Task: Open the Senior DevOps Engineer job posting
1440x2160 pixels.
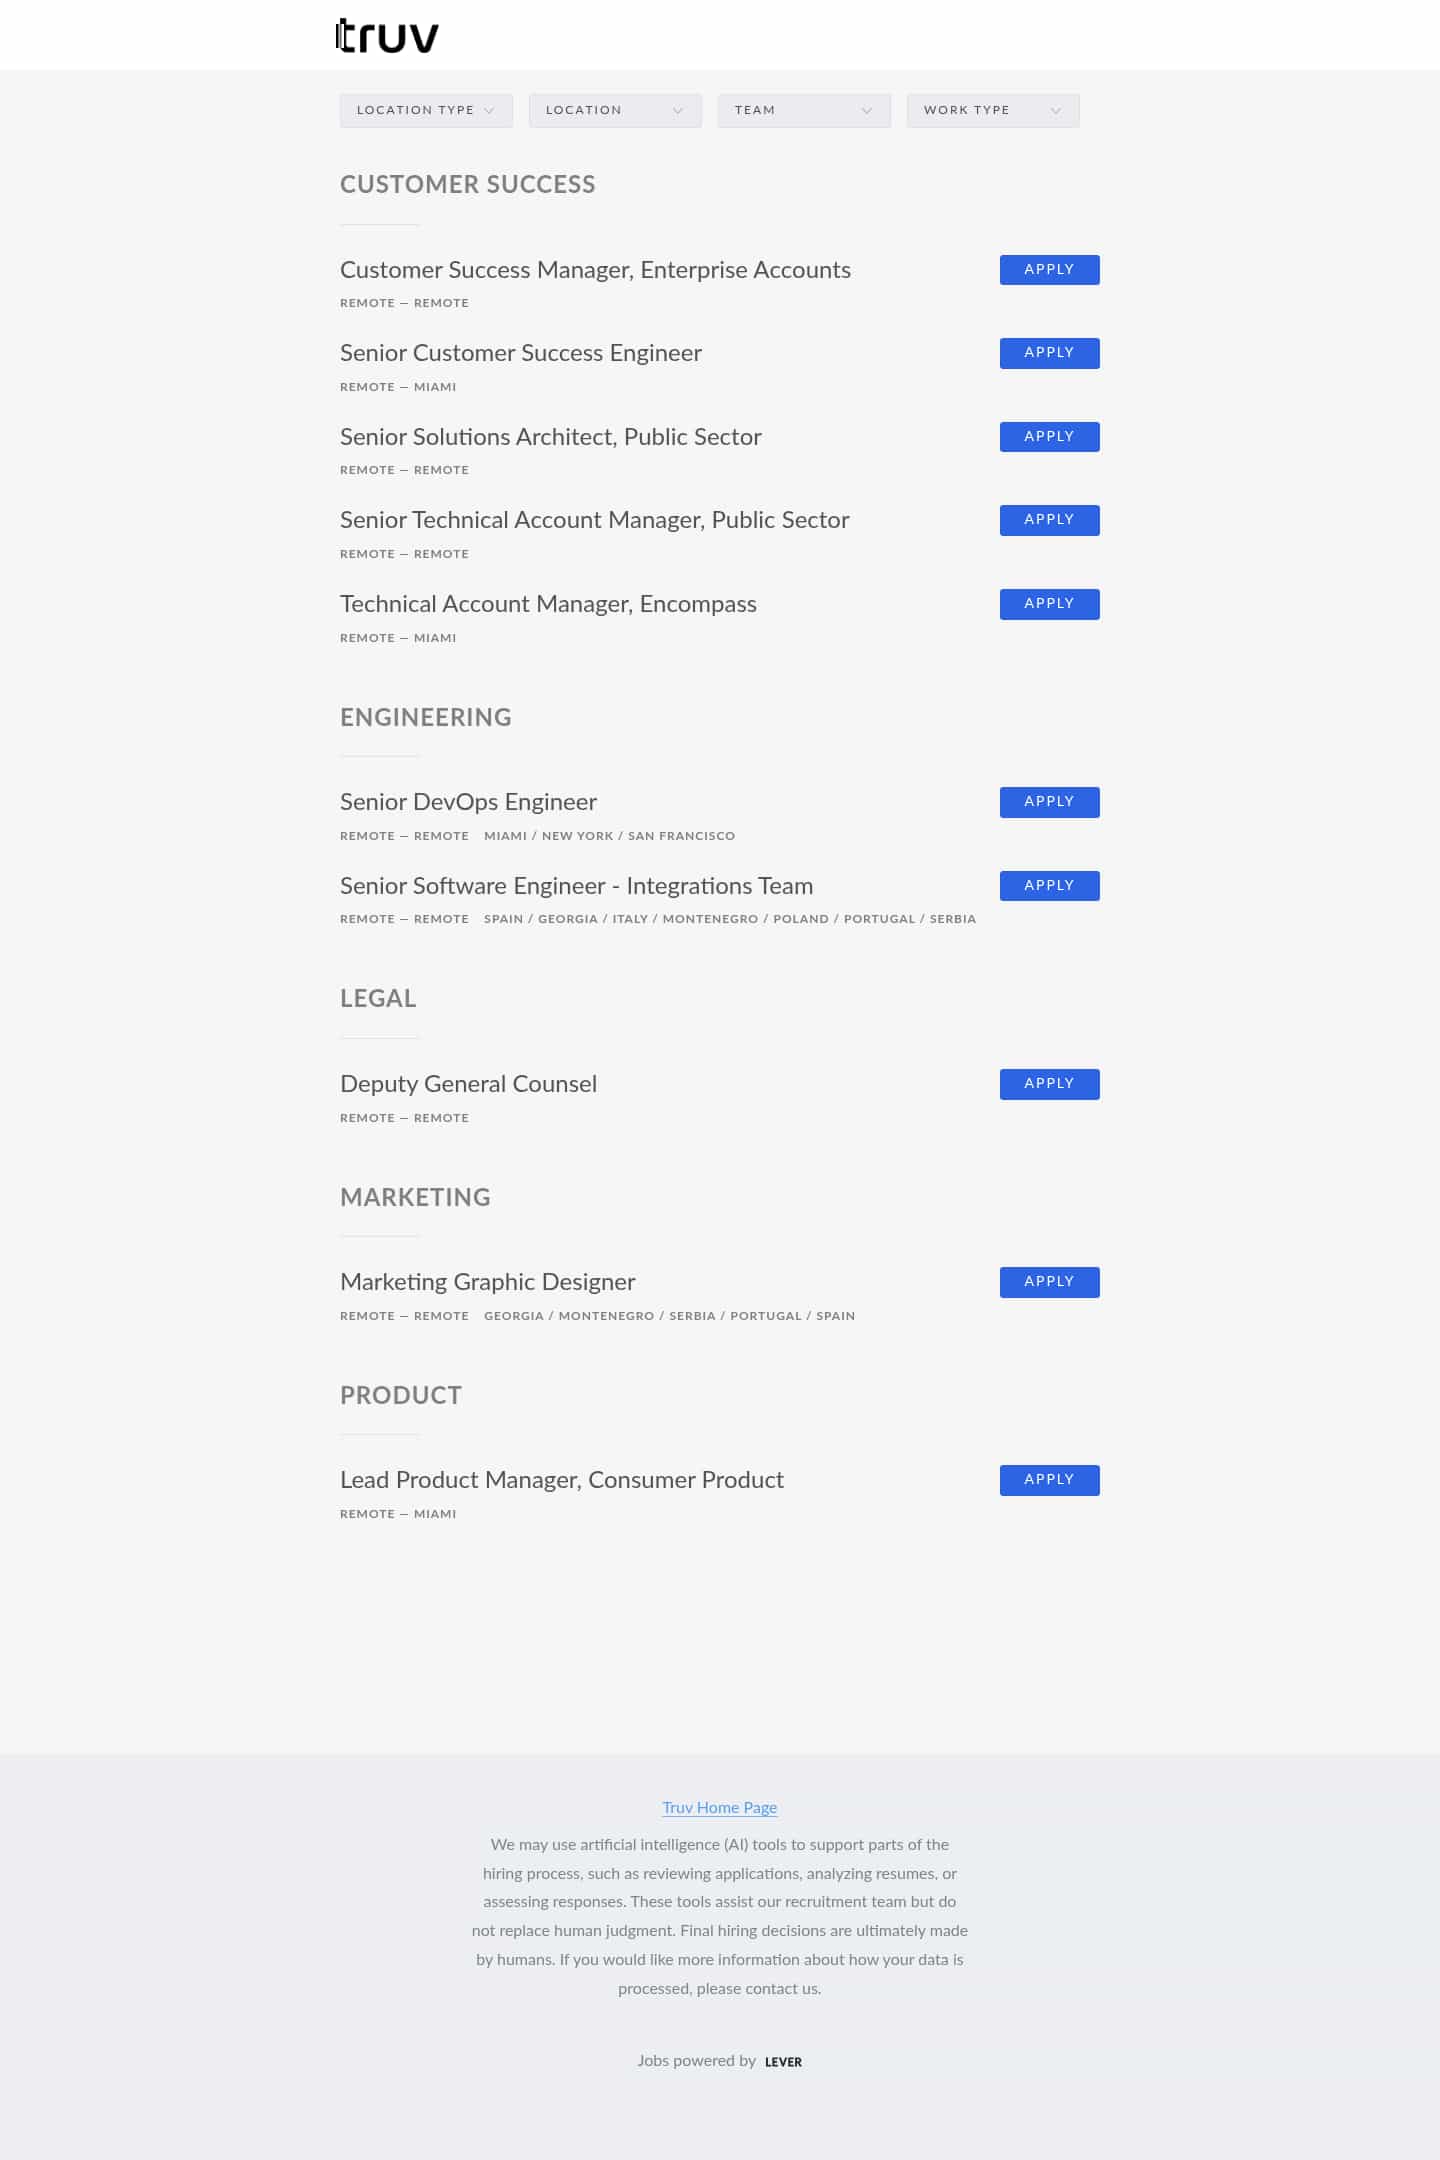Action: [x=467, y=801]
